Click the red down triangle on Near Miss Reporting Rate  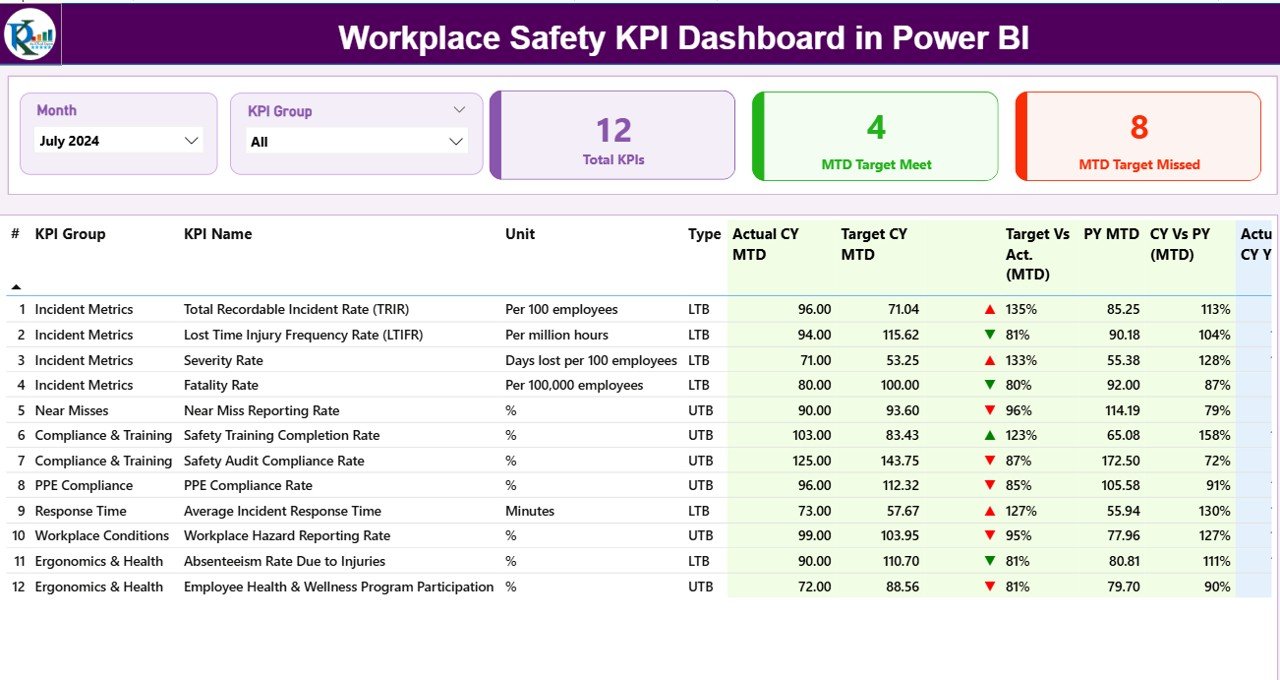click(989, 410)
